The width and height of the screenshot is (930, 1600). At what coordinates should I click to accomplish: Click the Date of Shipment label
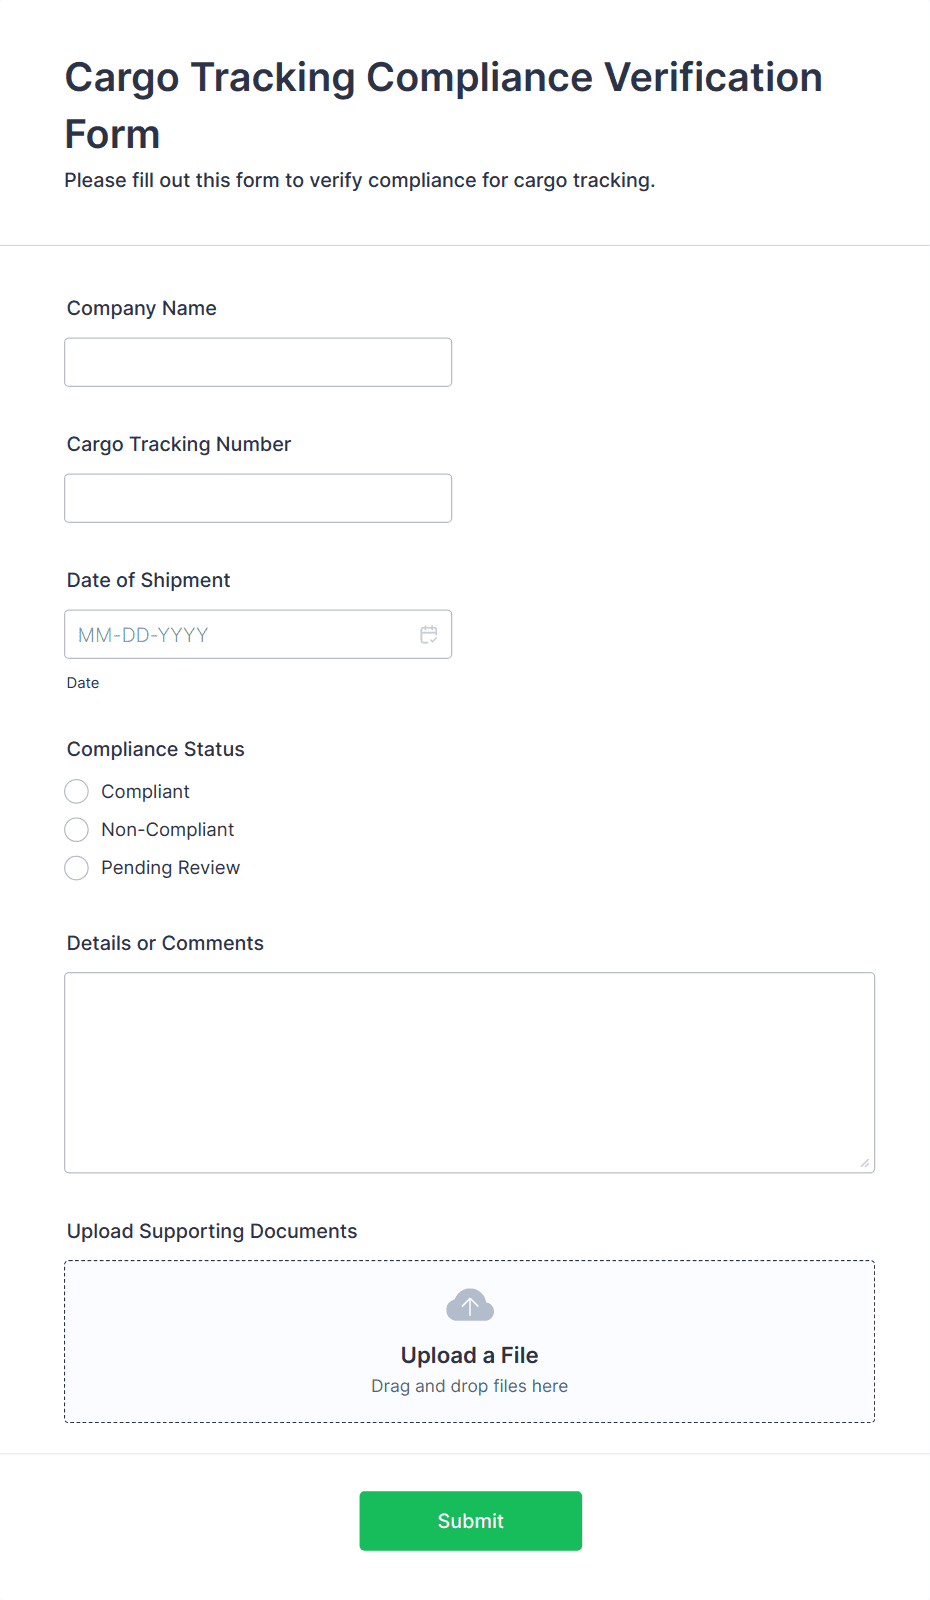click(x=148, y=580)
